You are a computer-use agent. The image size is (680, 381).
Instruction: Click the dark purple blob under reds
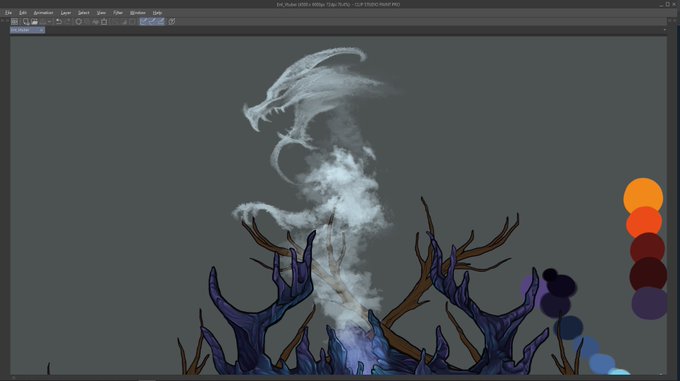click(x=649, y=303)
